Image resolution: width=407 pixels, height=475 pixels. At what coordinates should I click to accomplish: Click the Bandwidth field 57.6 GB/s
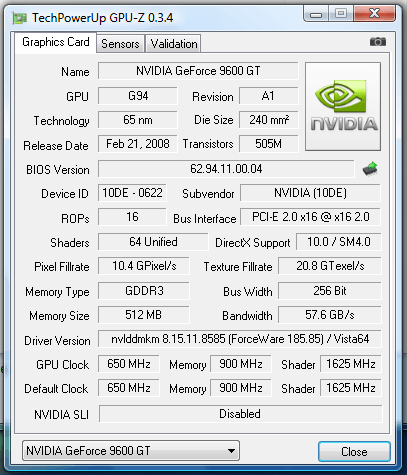tap(330, 315)
